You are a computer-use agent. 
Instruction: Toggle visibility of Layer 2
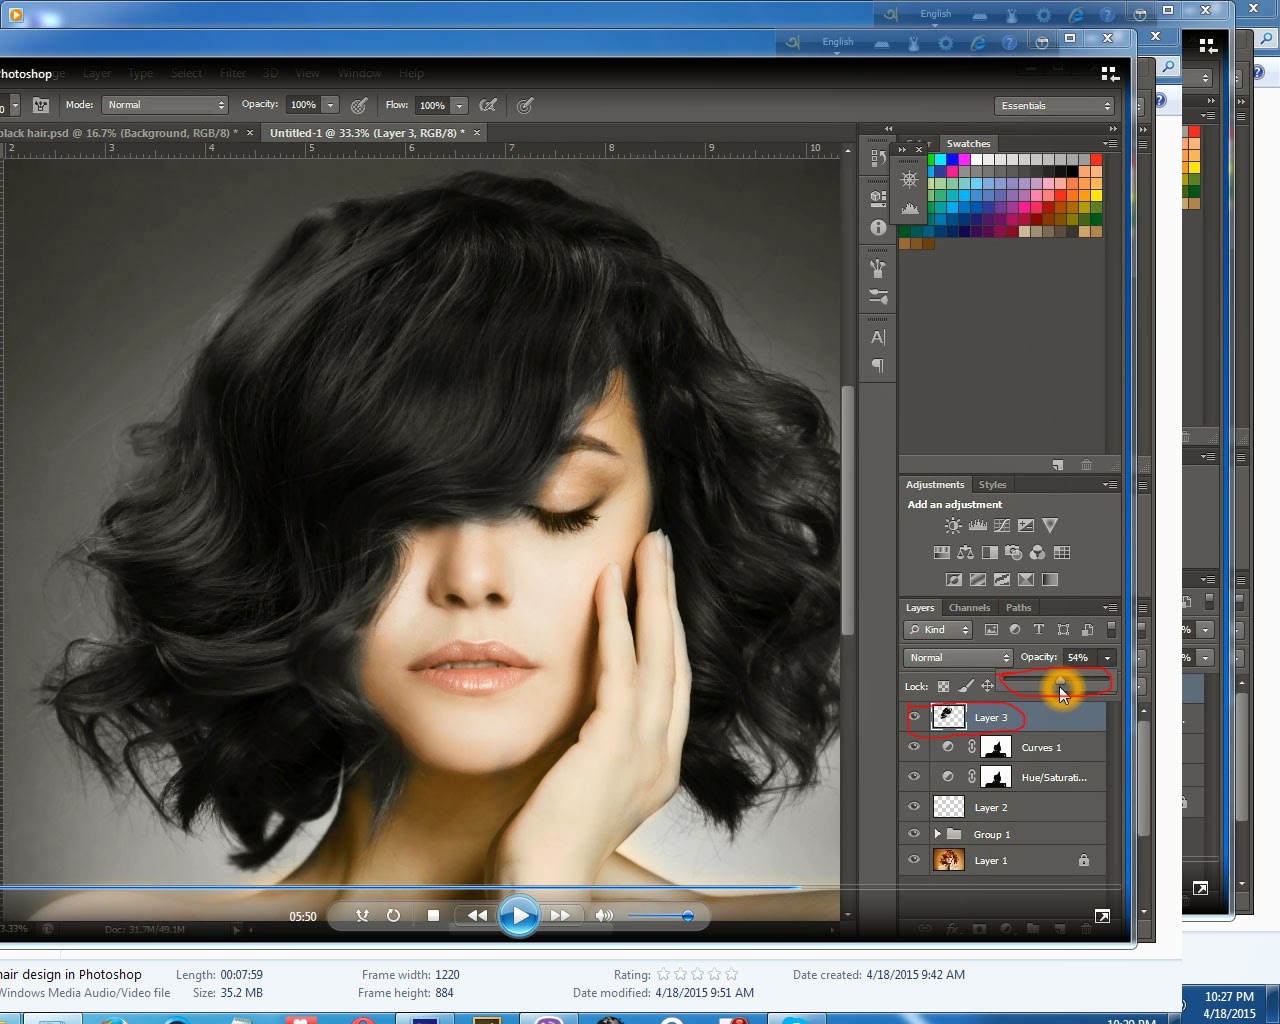tap(913, 806)
